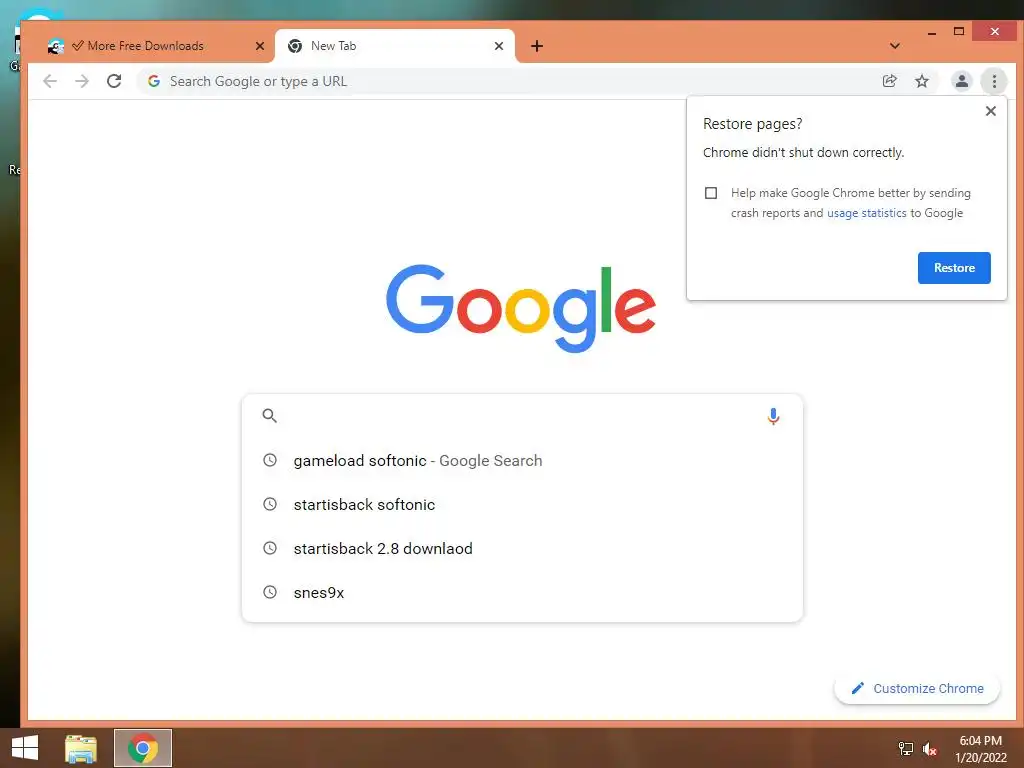
Task: Choose suggestion startisback 2.8 downlaod
Action: pos(522,549)
